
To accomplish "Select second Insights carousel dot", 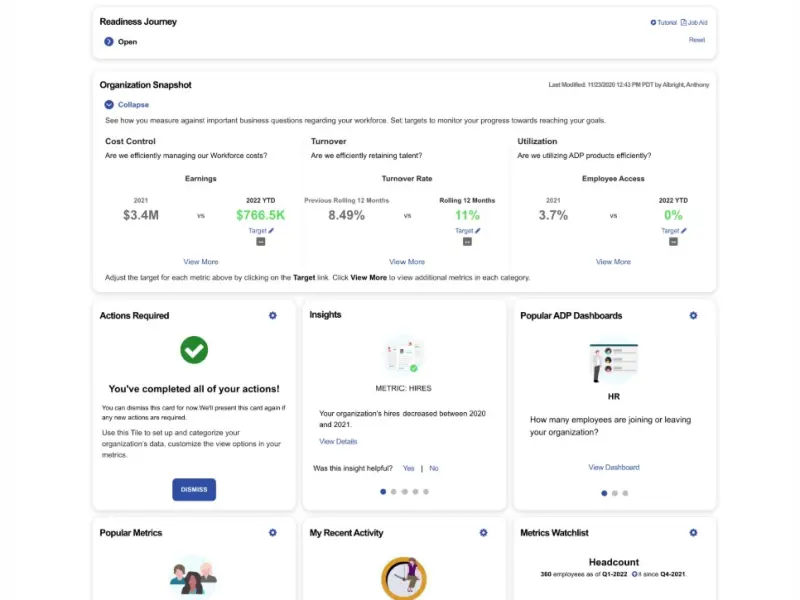I will pos(393,492).
